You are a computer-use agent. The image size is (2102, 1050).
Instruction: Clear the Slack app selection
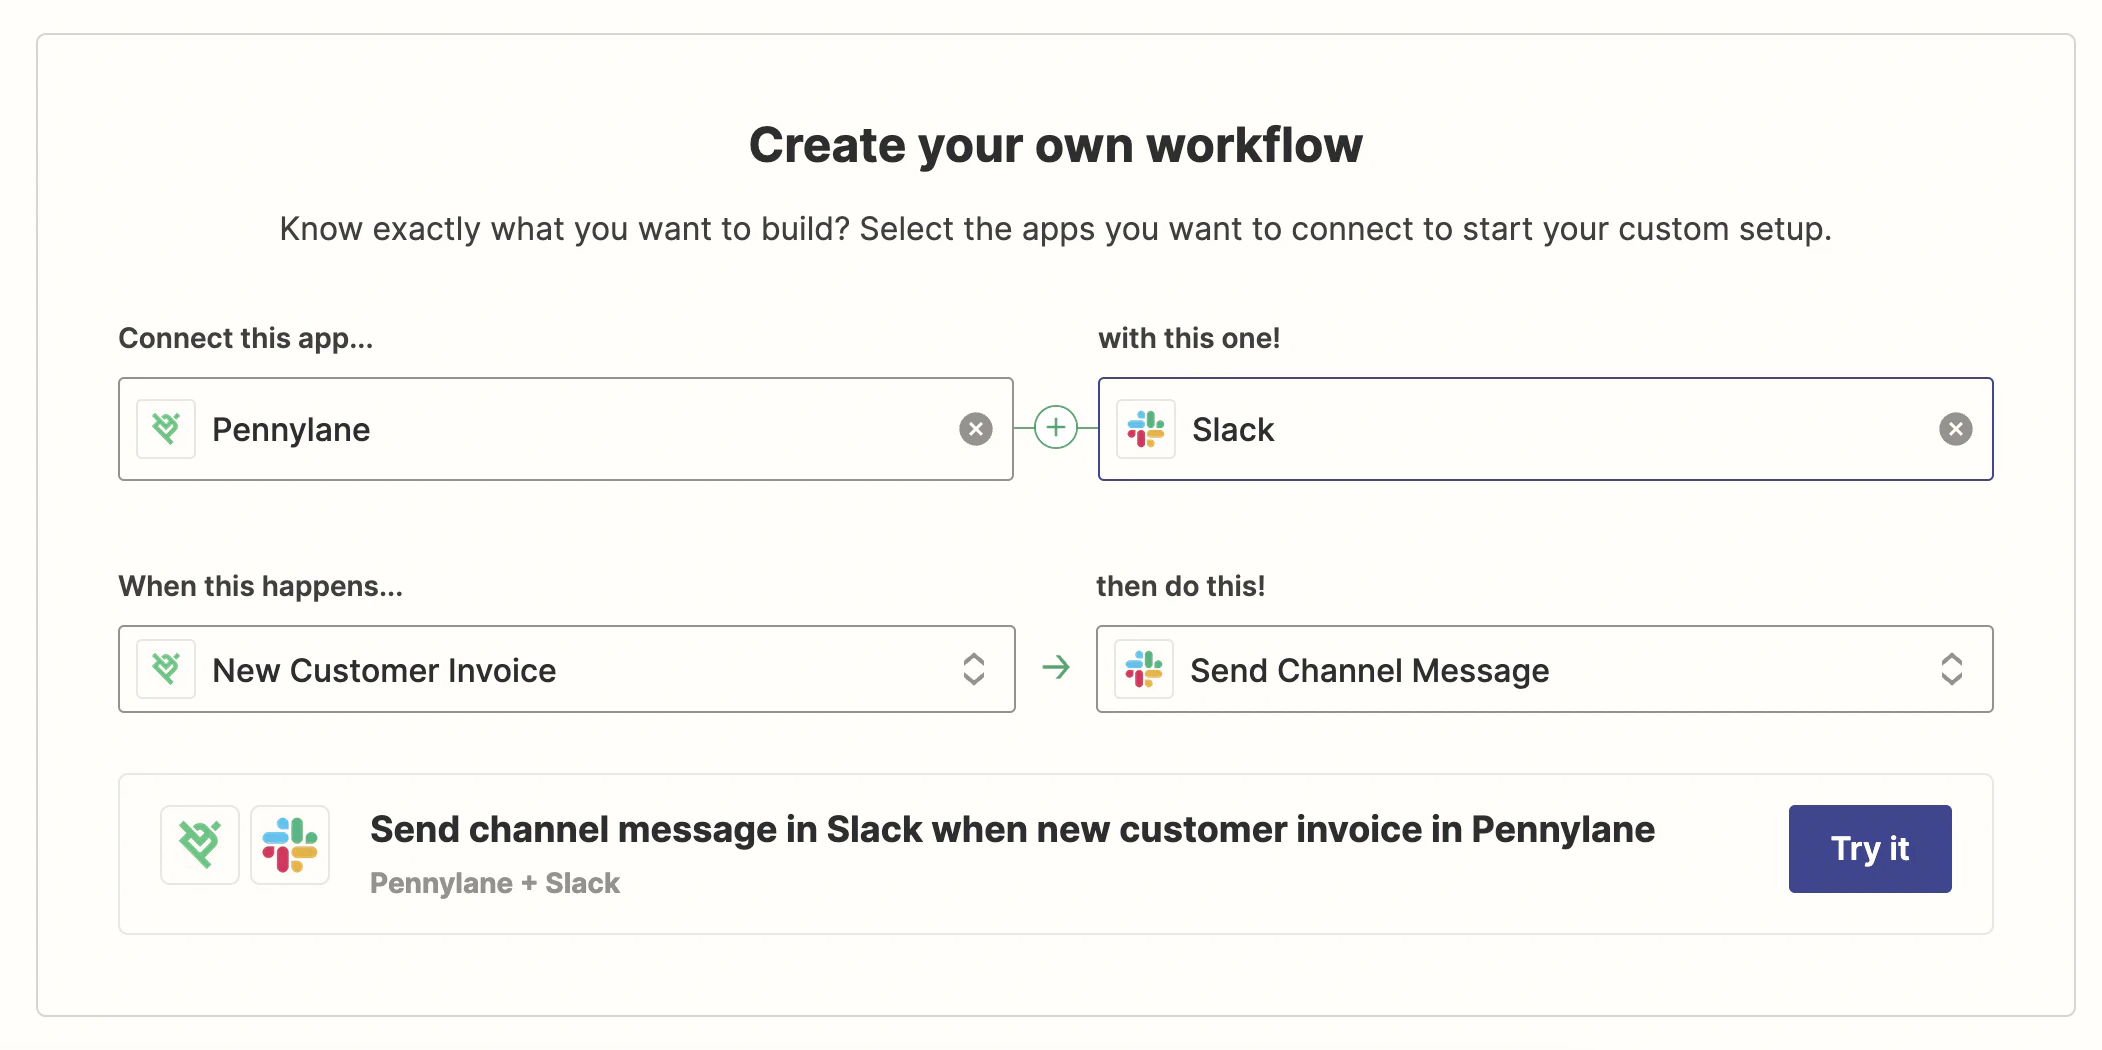1955,429
